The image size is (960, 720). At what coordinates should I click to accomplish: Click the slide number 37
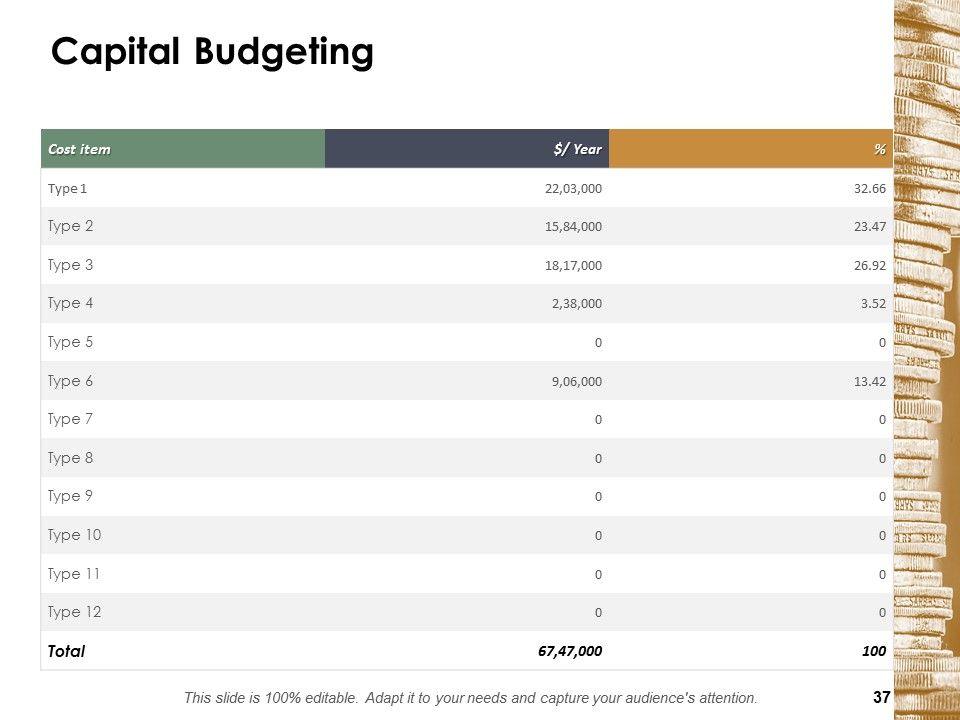point(881,698)
